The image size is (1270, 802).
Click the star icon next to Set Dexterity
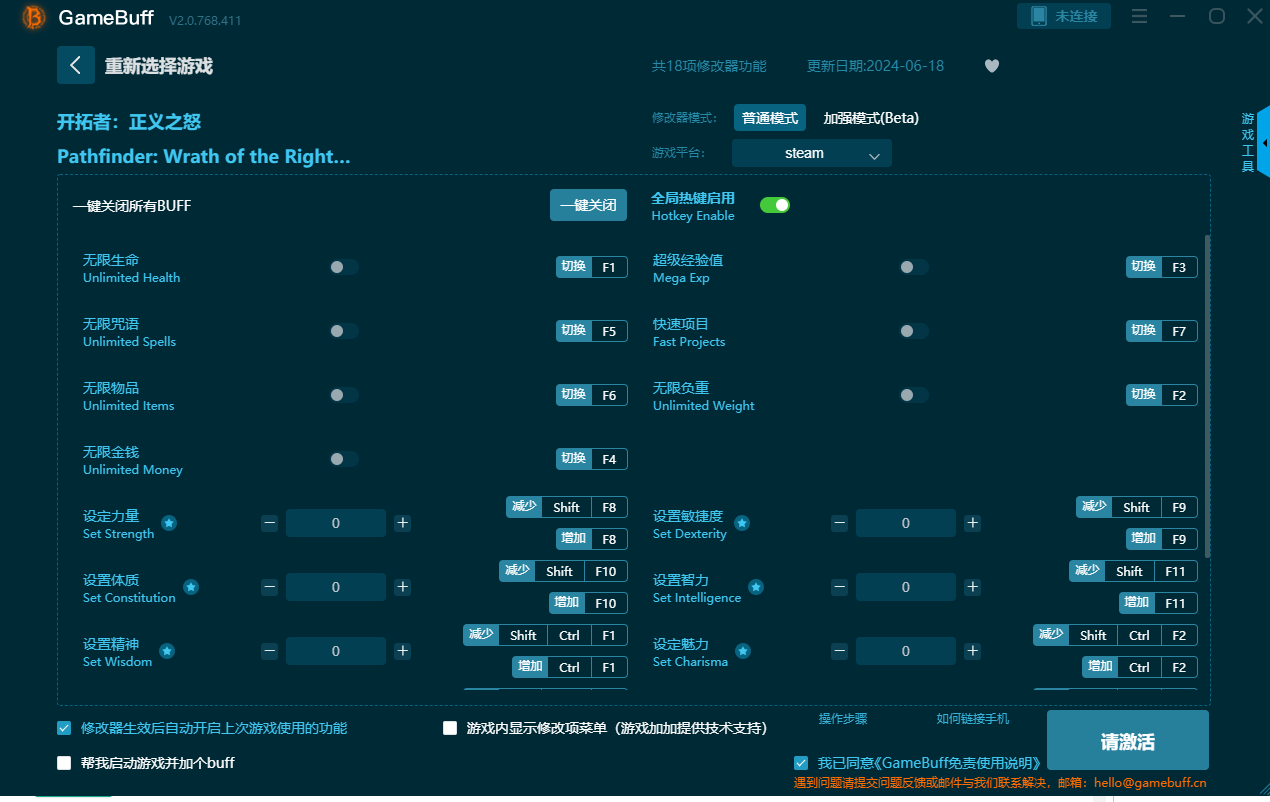(742, 523)
